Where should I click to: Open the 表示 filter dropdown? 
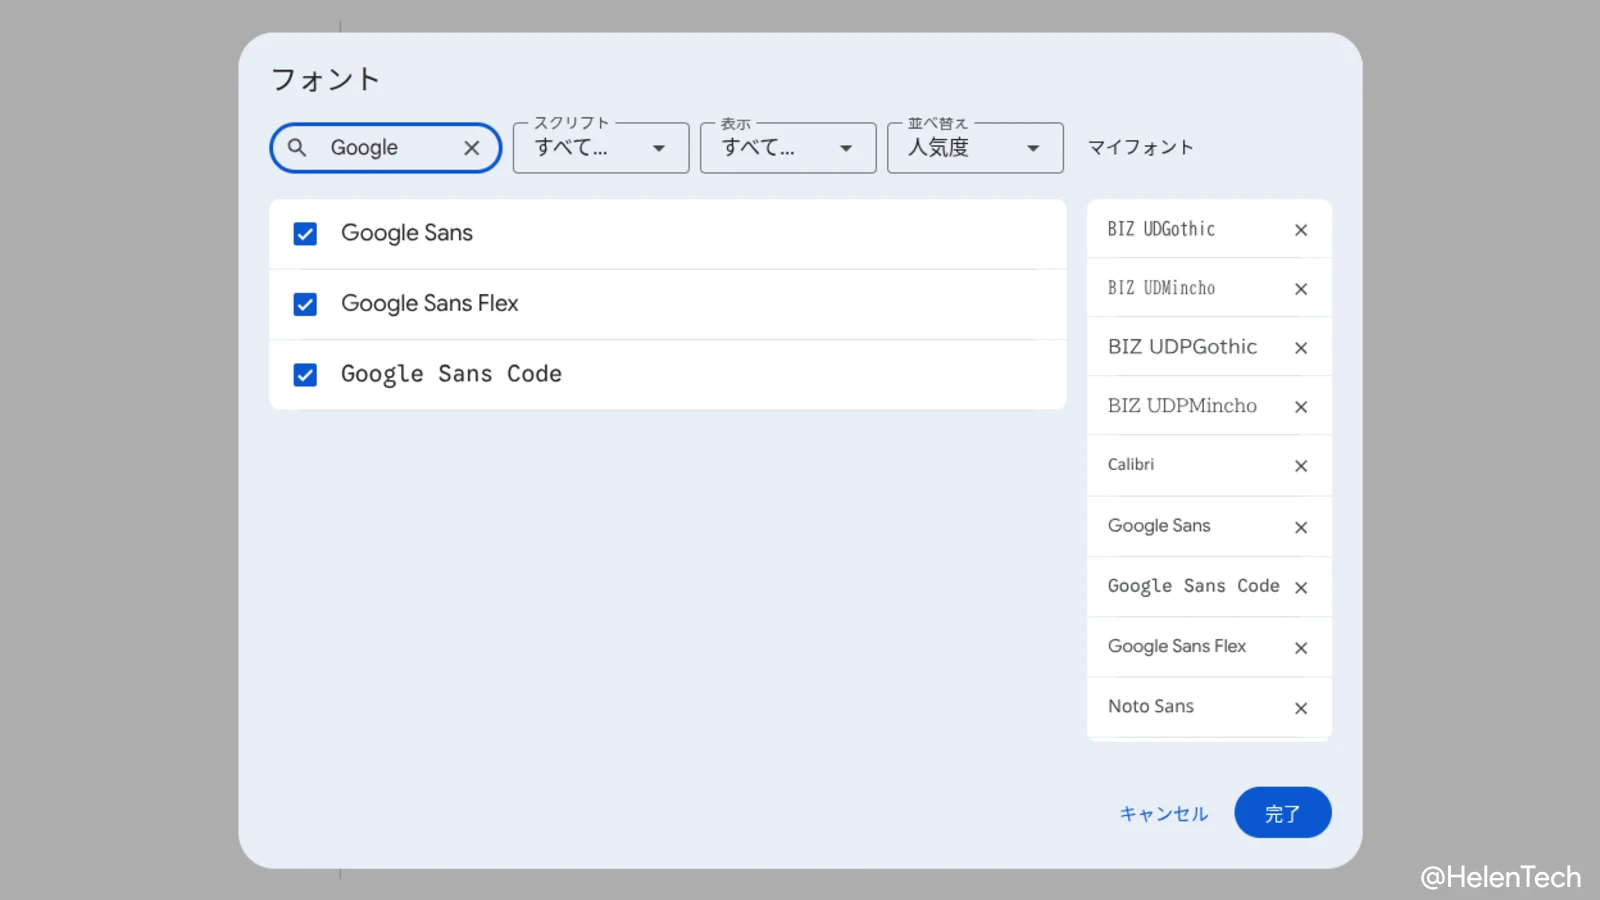(787, 148)
